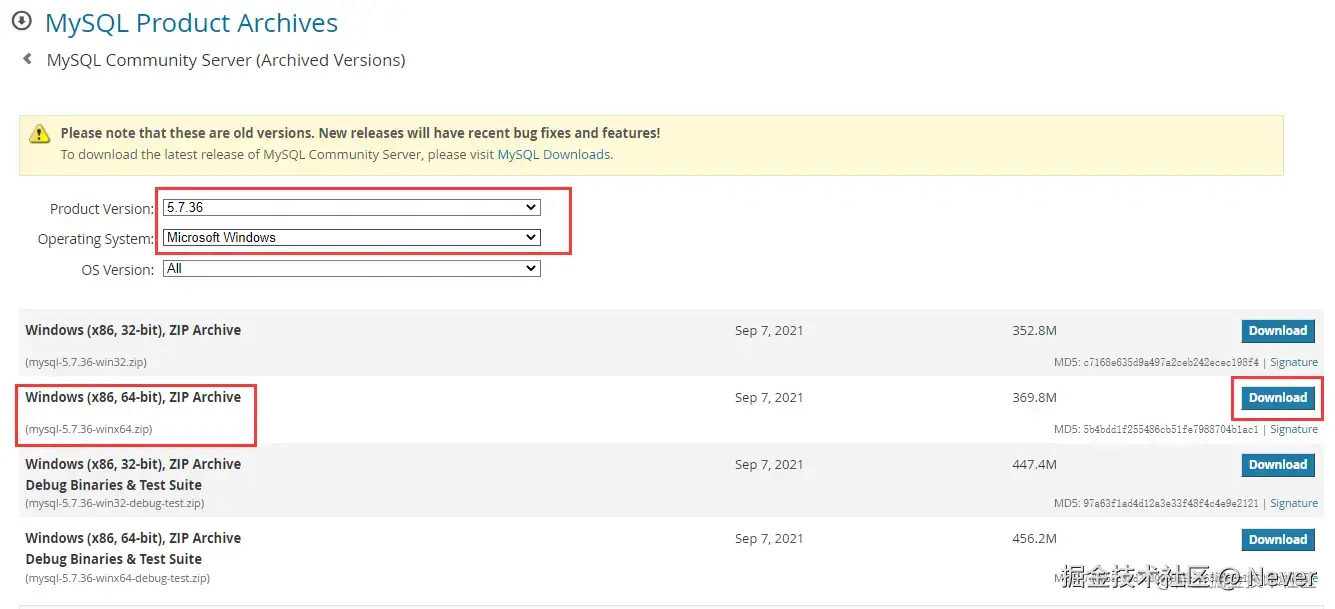Follow the MySQL Downloads link in the notice
Screen dimensions: 1335x609
point(553,155)
